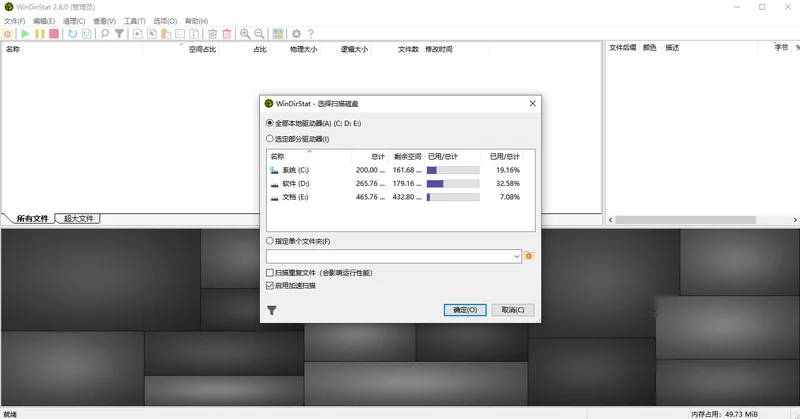The image size is (800, 419).
Task: Click the green resume scan icon
Action: (25, 34)
